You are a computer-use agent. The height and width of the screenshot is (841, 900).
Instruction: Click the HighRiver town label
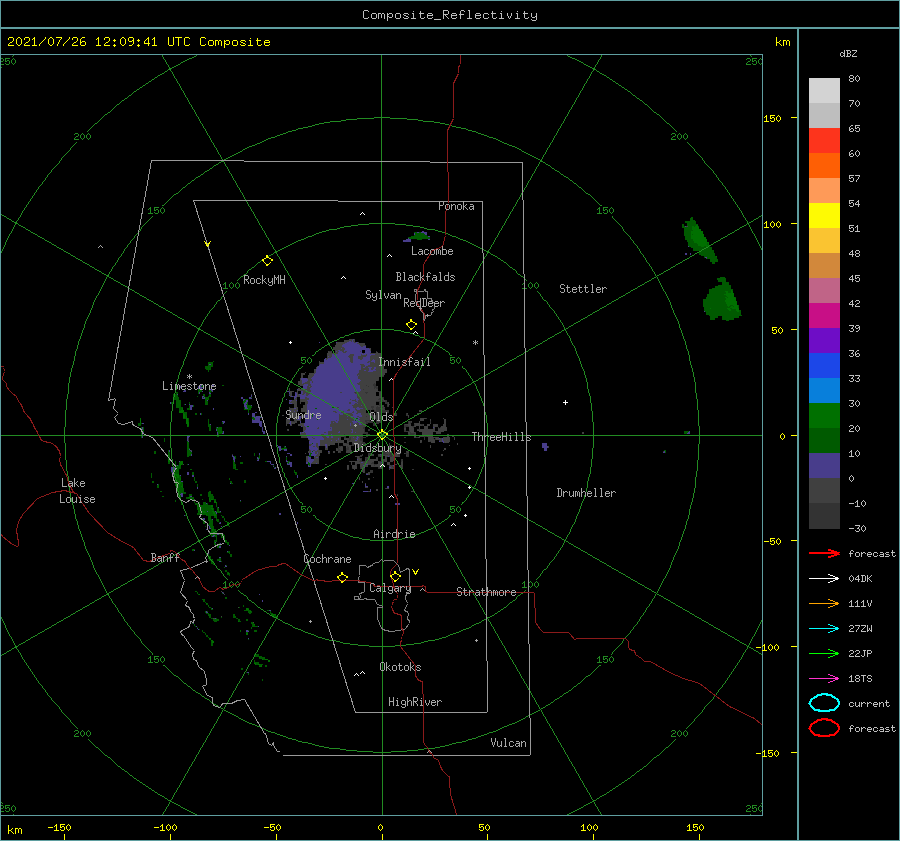point(415,702)
